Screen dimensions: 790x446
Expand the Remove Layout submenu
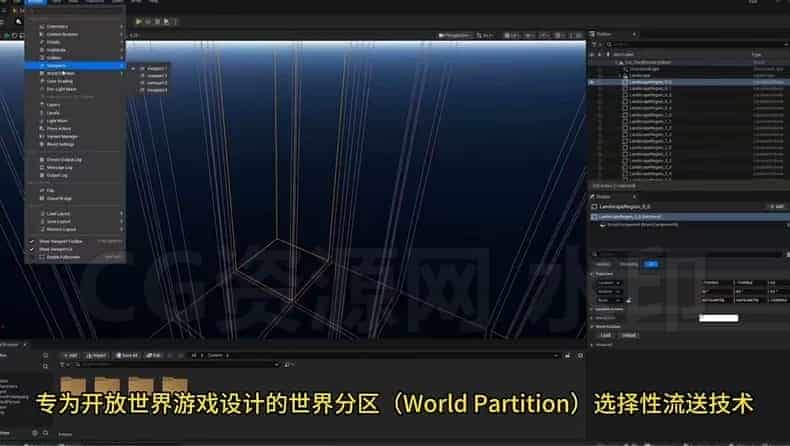pos(75,229)
